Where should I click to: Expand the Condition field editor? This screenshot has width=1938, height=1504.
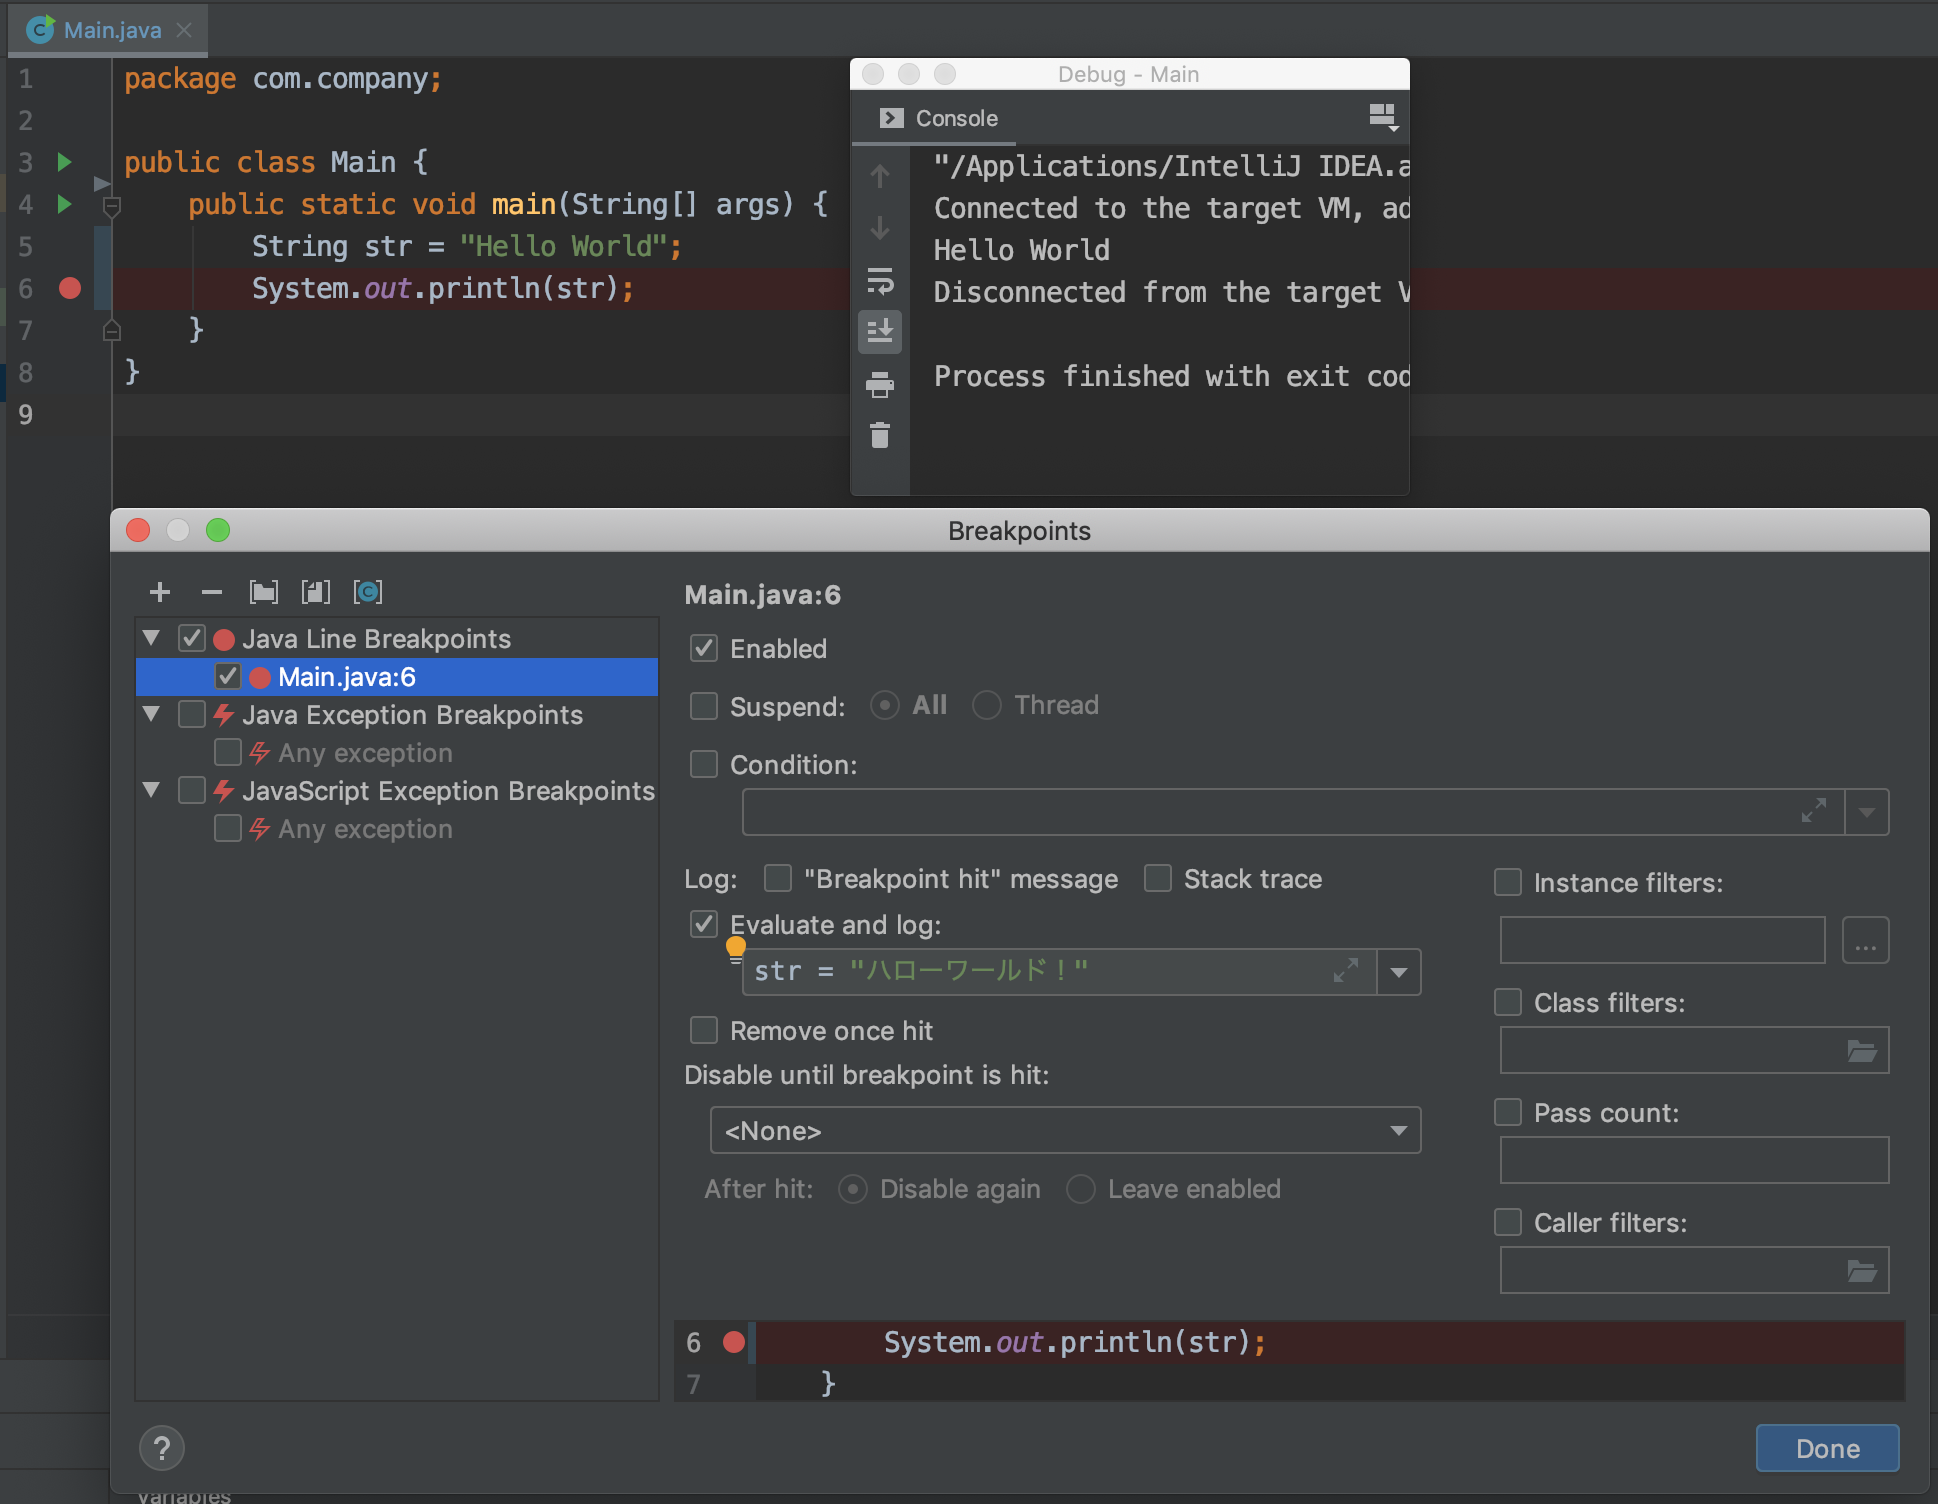[x=1814, y=810]
